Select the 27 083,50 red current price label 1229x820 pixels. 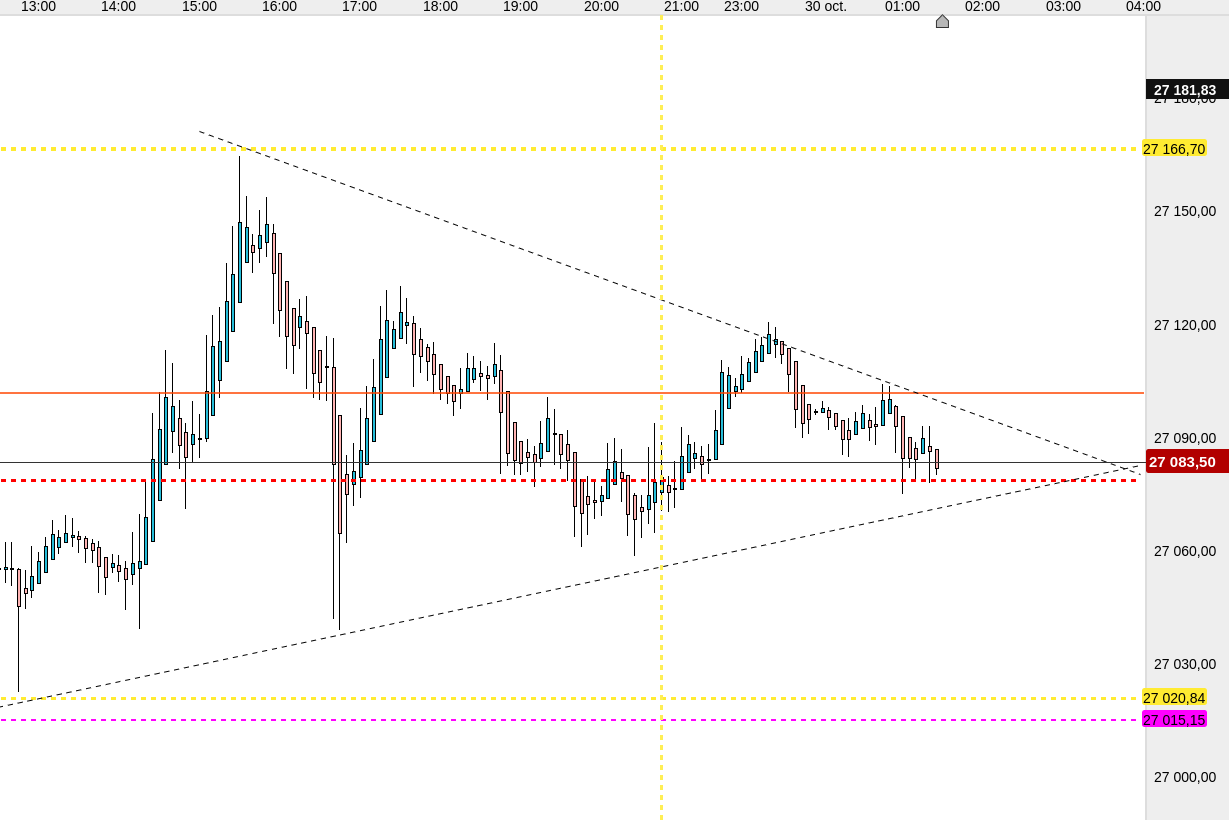(1187, 462)
